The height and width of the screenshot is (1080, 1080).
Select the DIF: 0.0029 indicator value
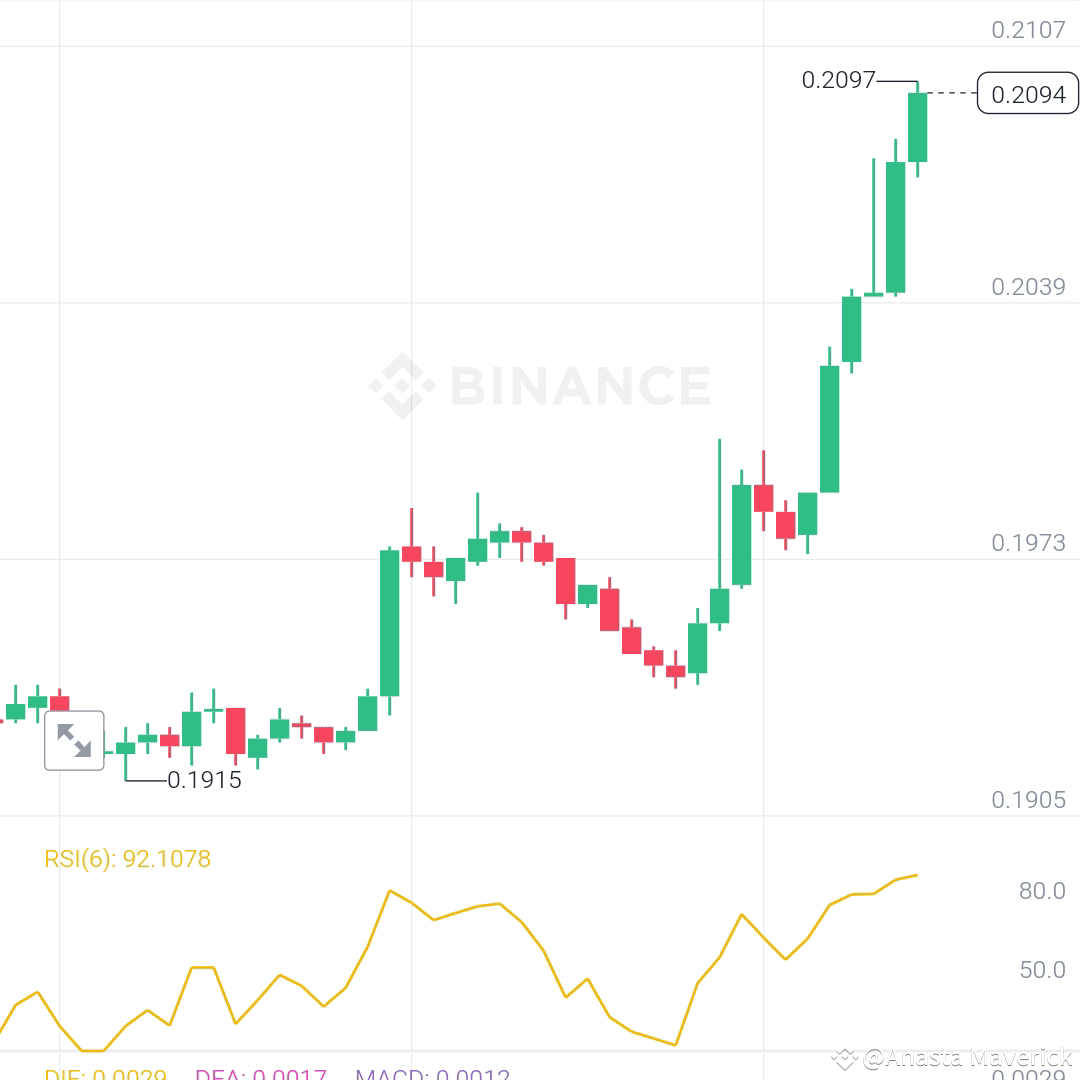105,1075
